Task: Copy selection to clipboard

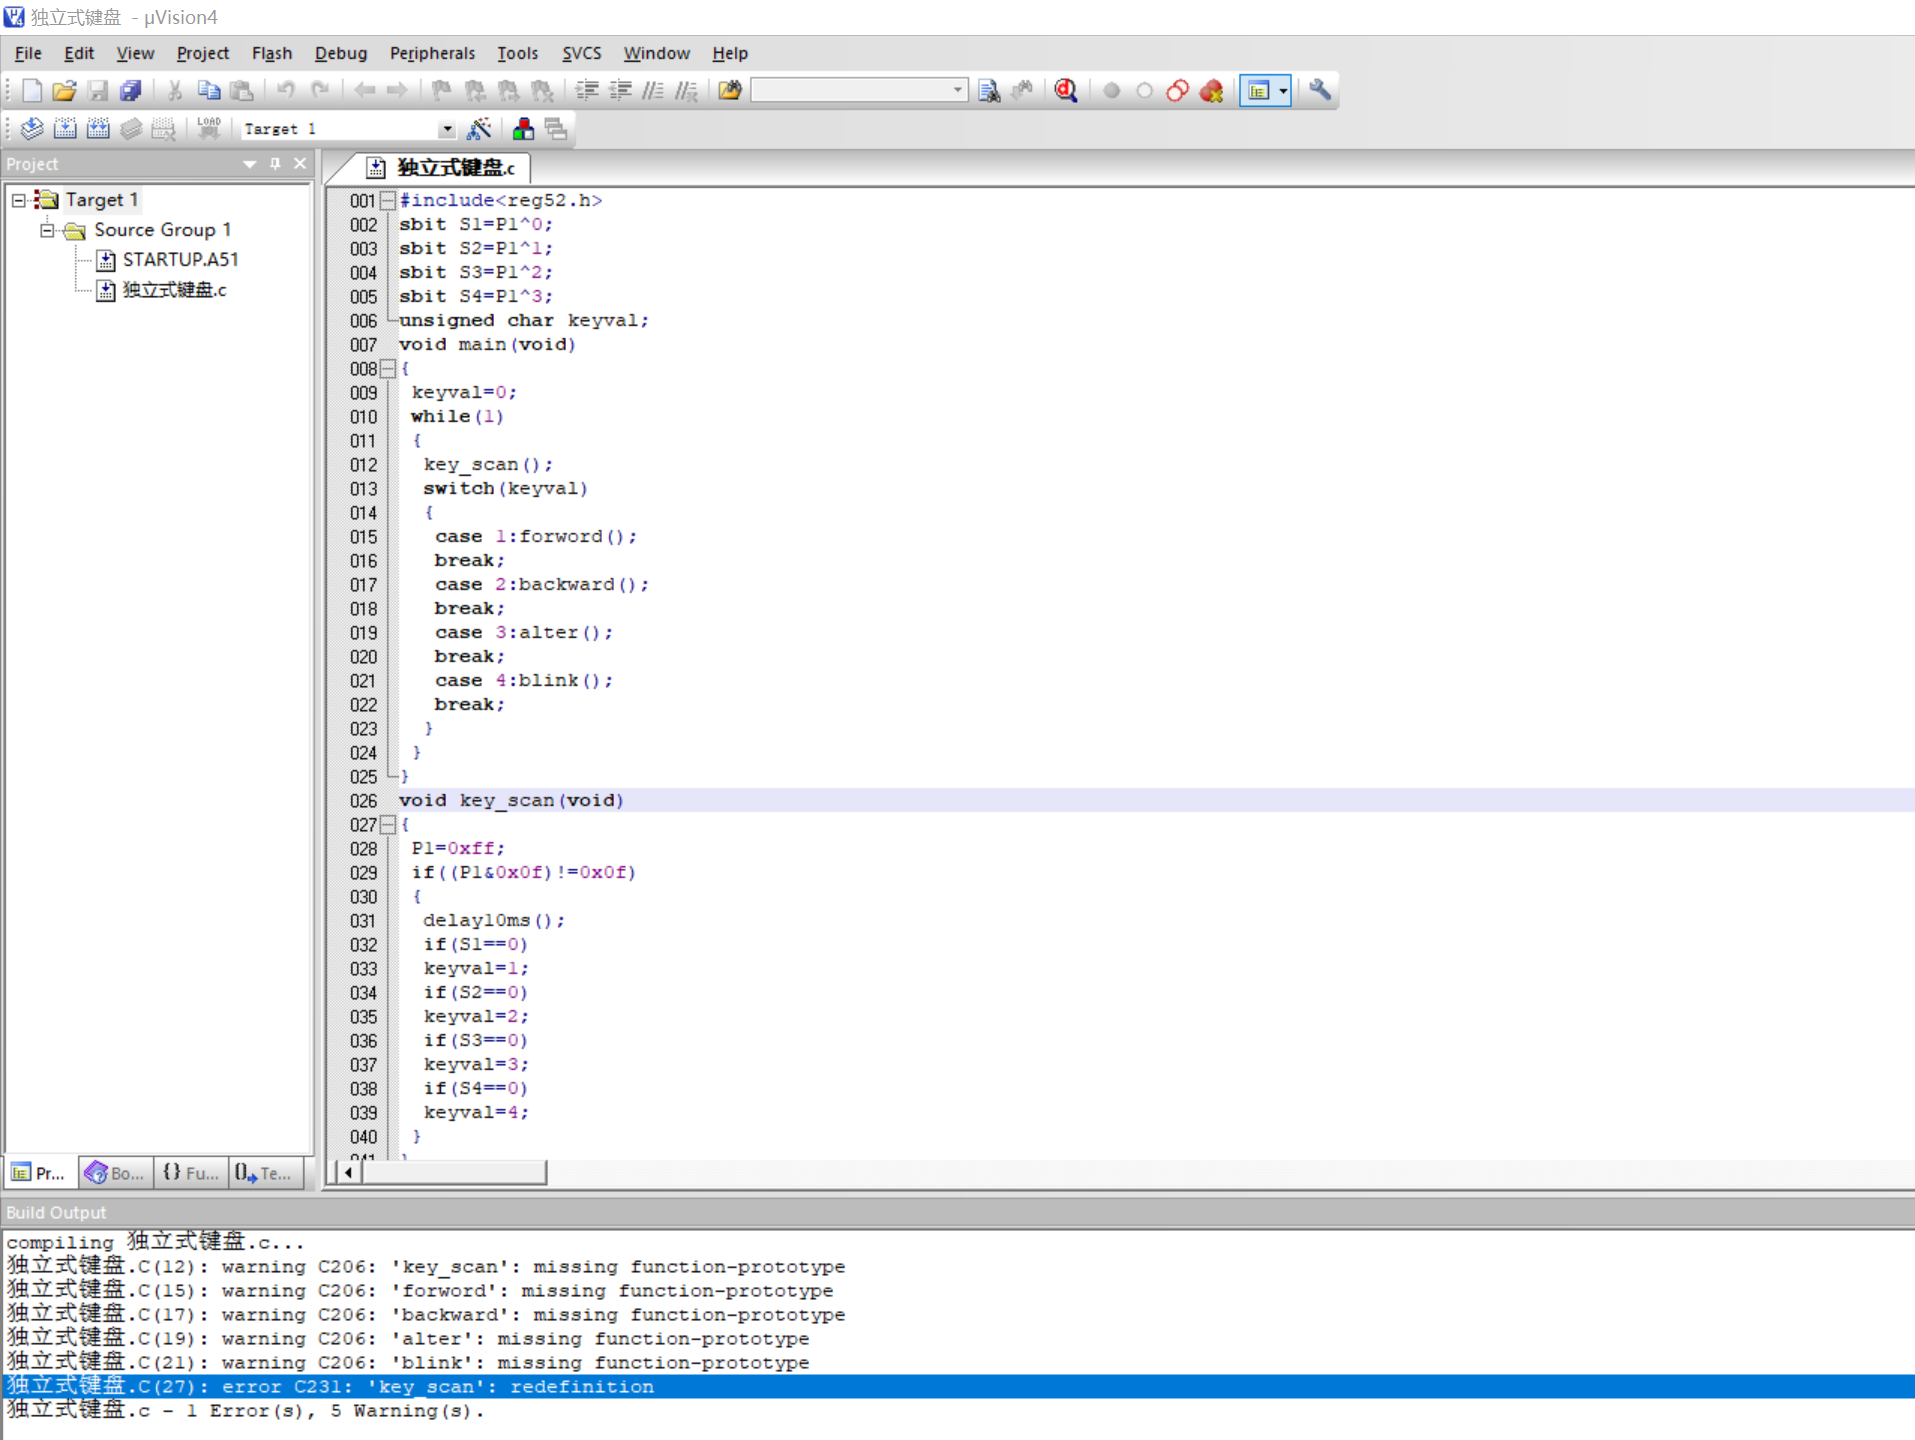Action: pos(208,91)
